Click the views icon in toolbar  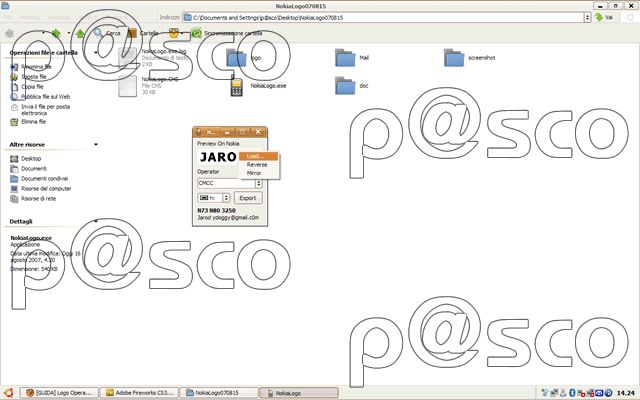(174, 33)
